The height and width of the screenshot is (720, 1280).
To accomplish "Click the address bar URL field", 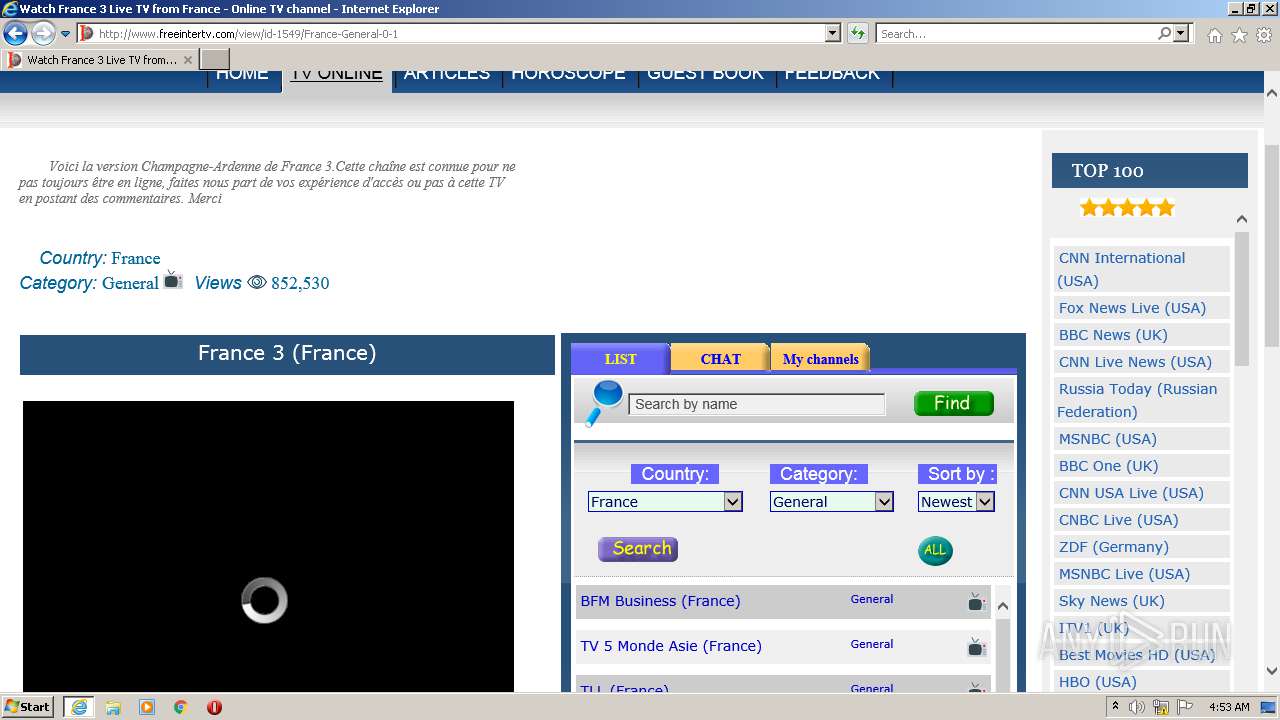I will (x=459, y=34).
